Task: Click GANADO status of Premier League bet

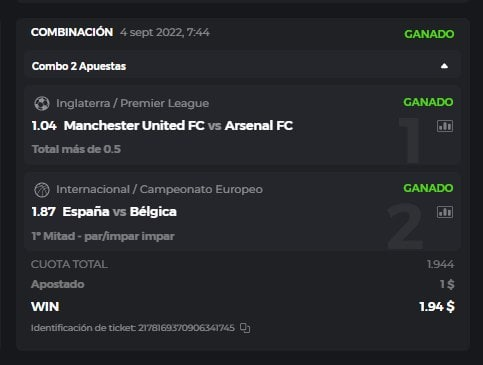Action: (x=428, y=102)
